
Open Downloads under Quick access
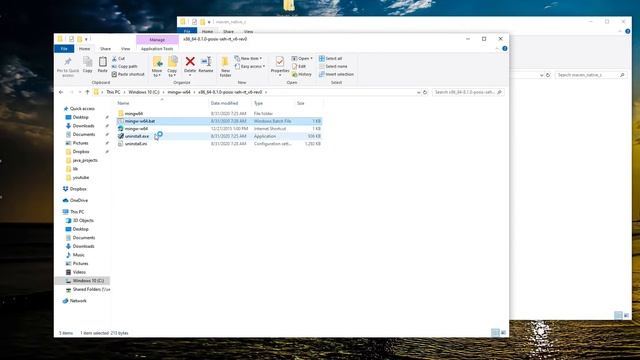83,126
